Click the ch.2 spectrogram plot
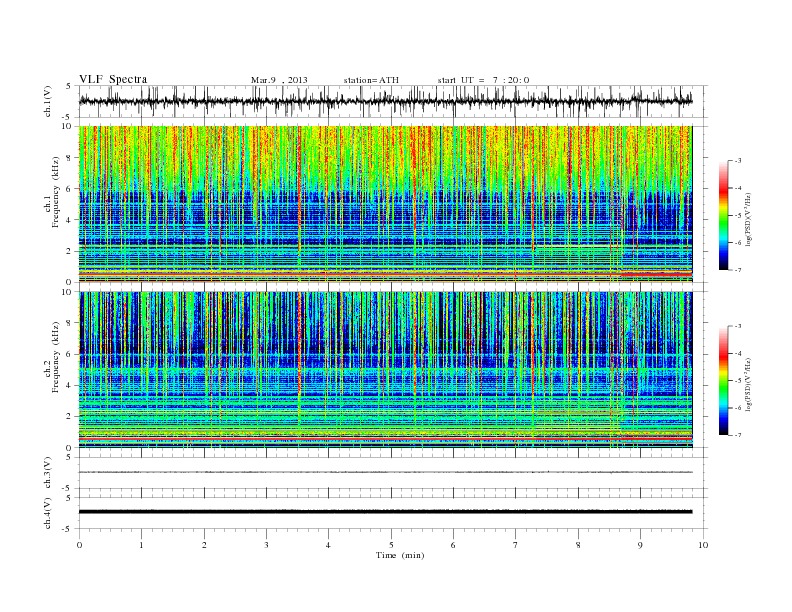This screenshot has width=792, height=612. pos(385,370)
